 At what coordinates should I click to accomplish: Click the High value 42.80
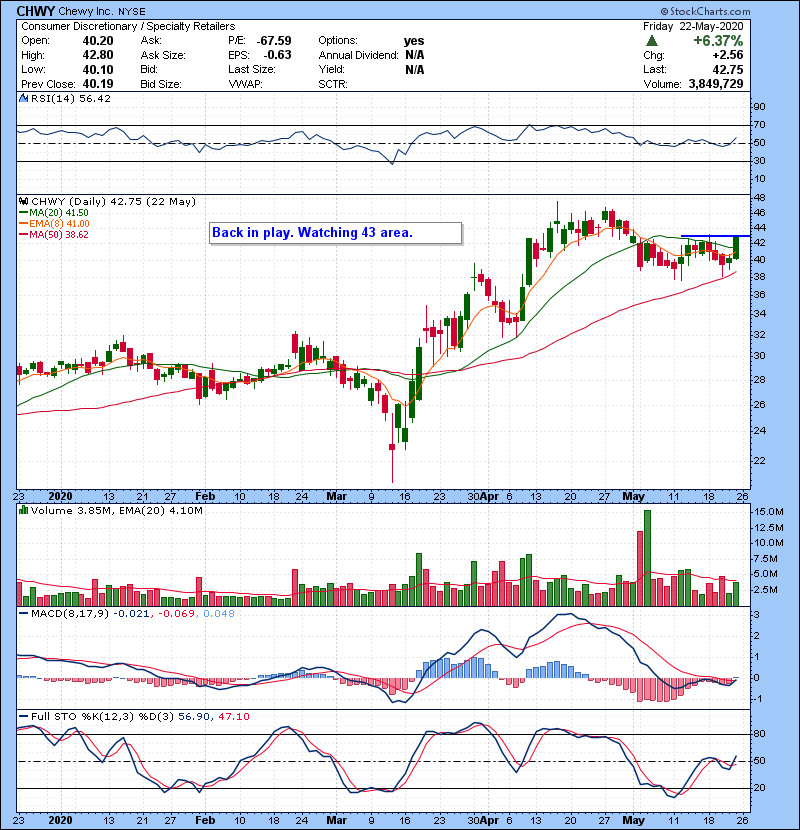click(x=98, y=55)
